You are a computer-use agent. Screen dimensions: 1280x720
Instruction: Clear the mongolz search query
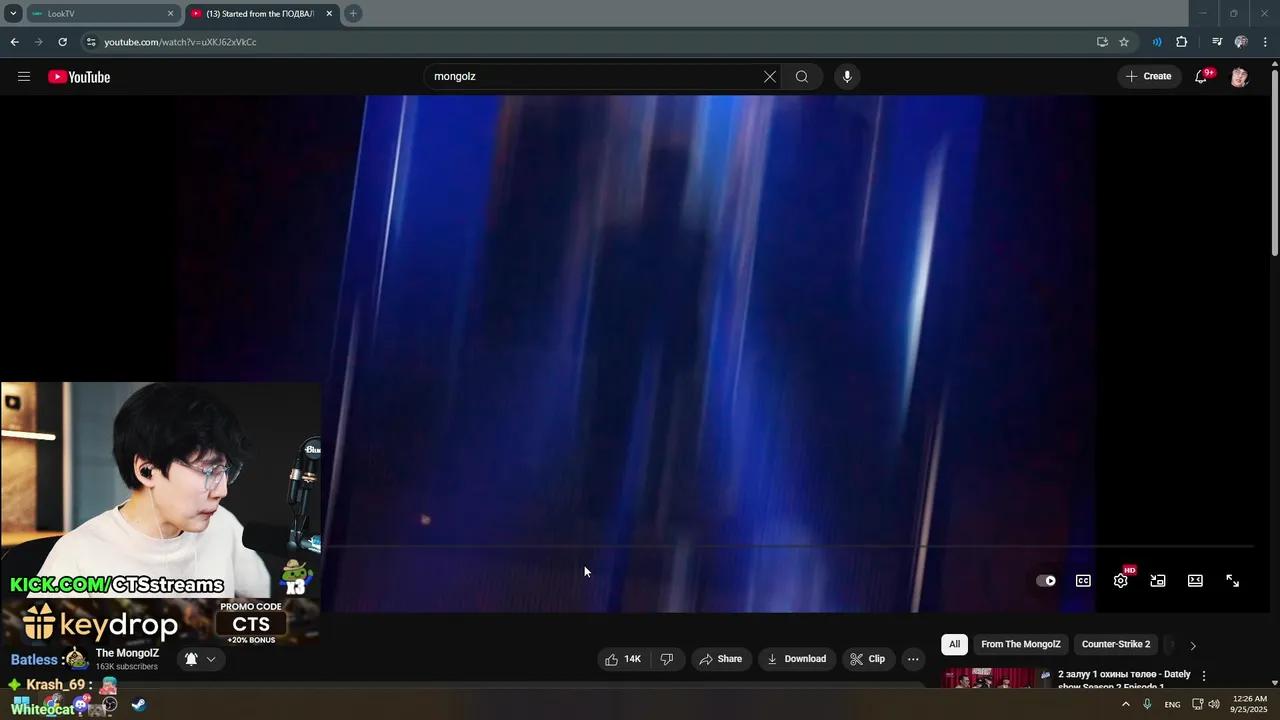tap(770, 77)
